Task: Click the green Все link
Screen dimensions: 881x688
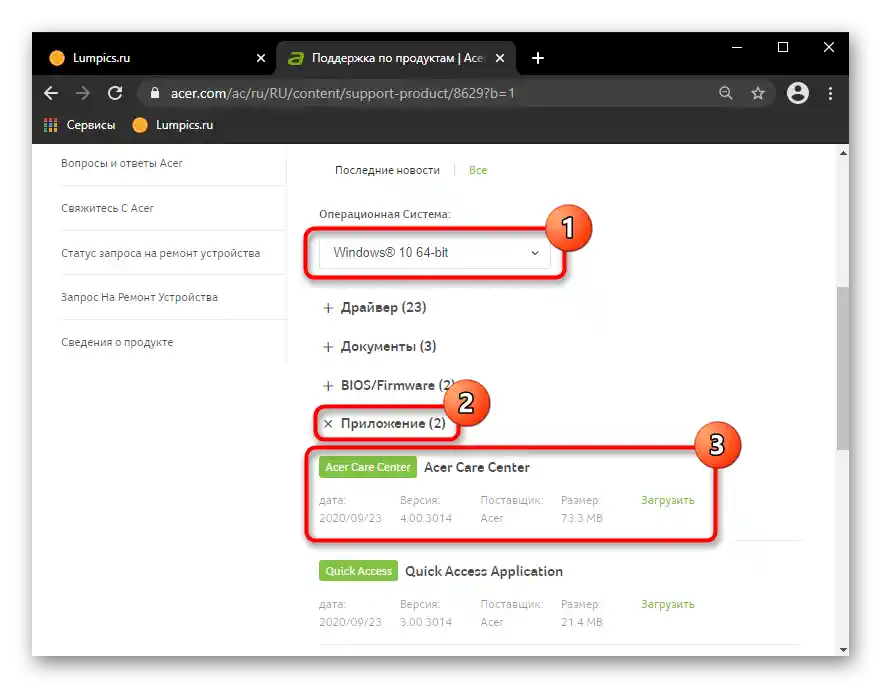Action: click(x=478, y=170)
